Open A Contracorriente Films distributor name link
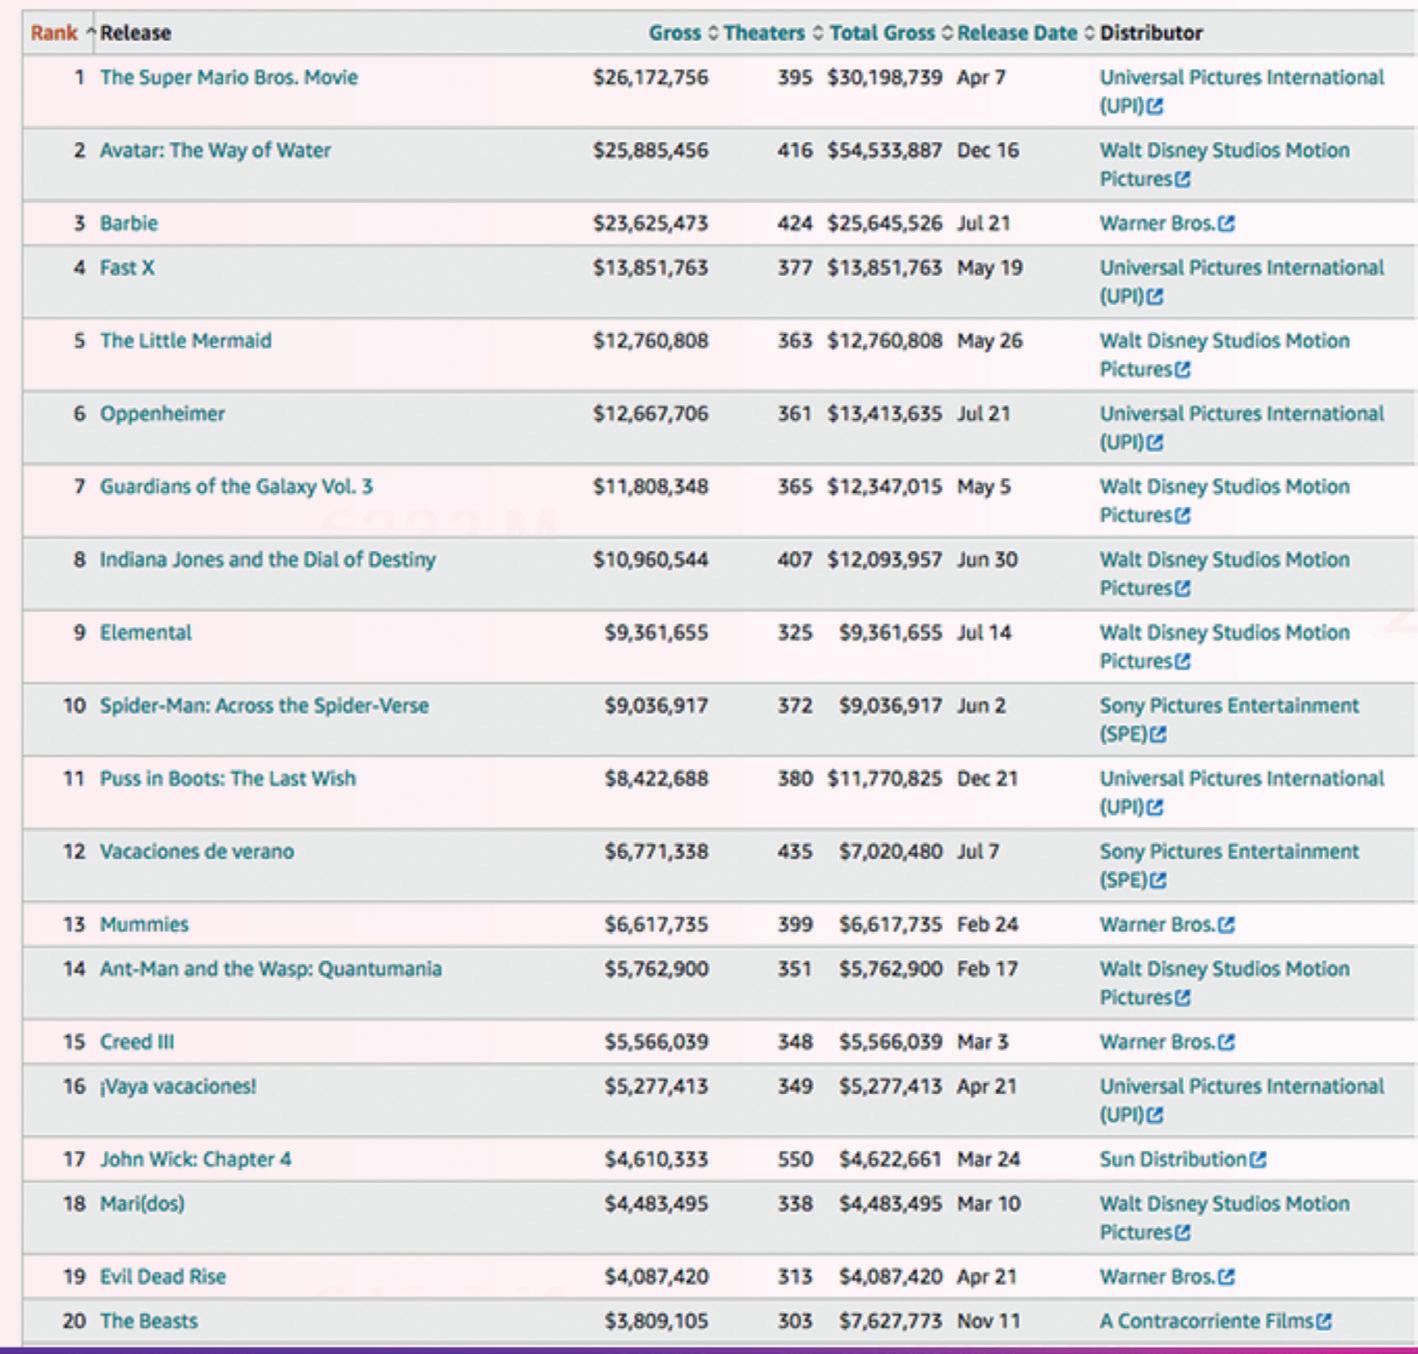 (x=1207, y=1321)
